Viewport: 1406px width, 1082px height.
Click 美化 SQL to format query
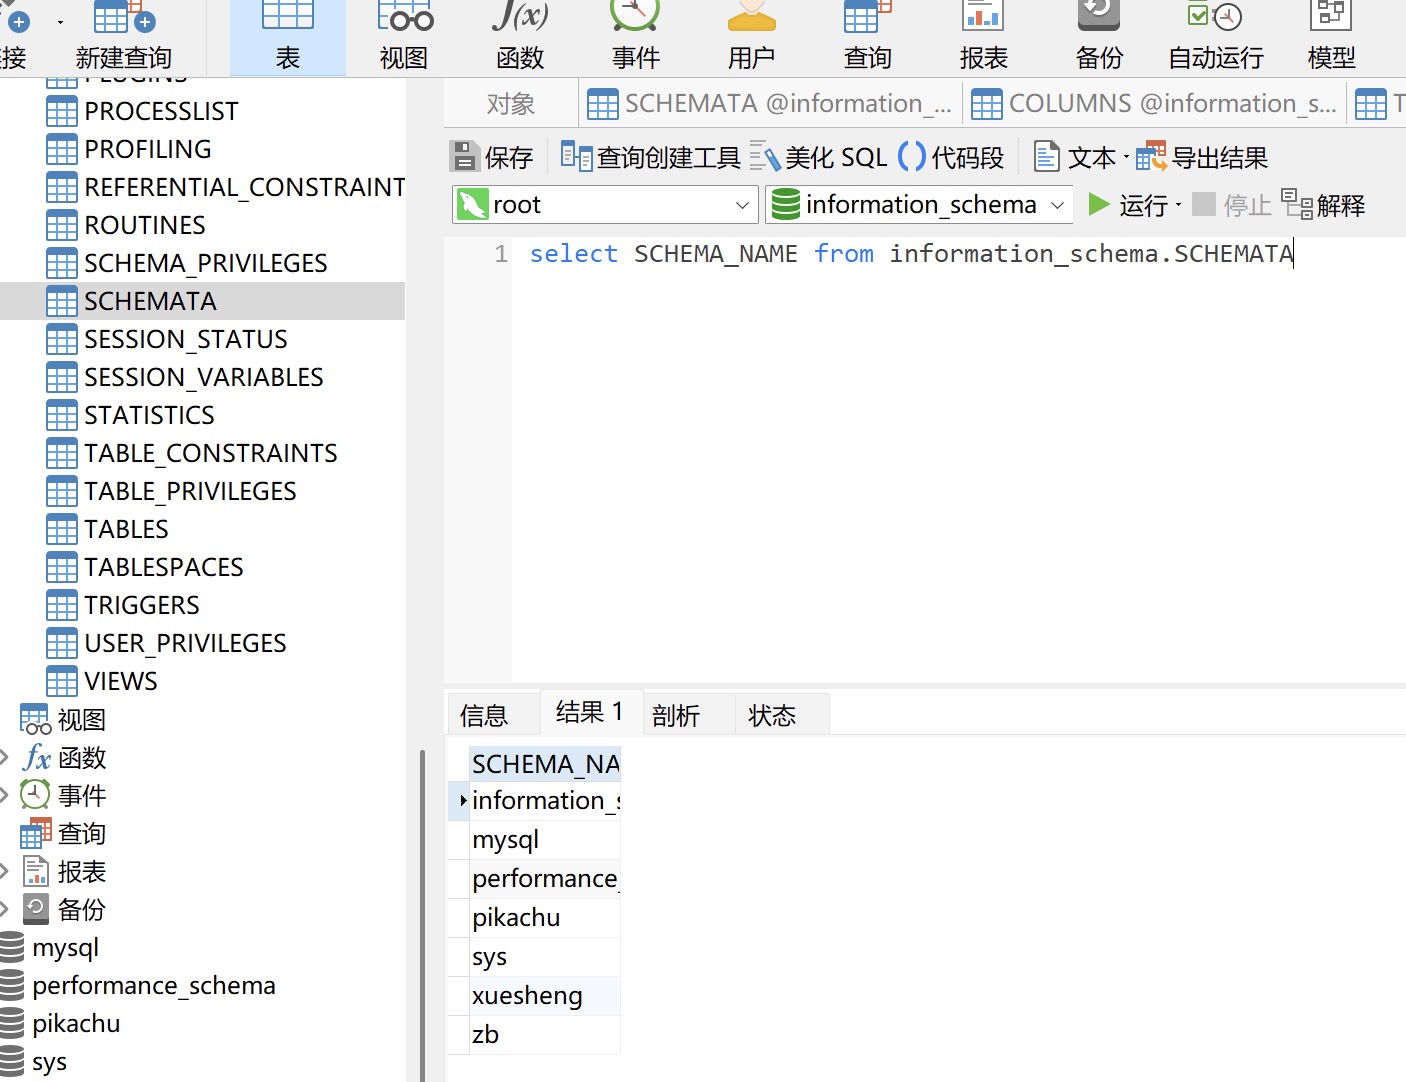coord(820,157)
